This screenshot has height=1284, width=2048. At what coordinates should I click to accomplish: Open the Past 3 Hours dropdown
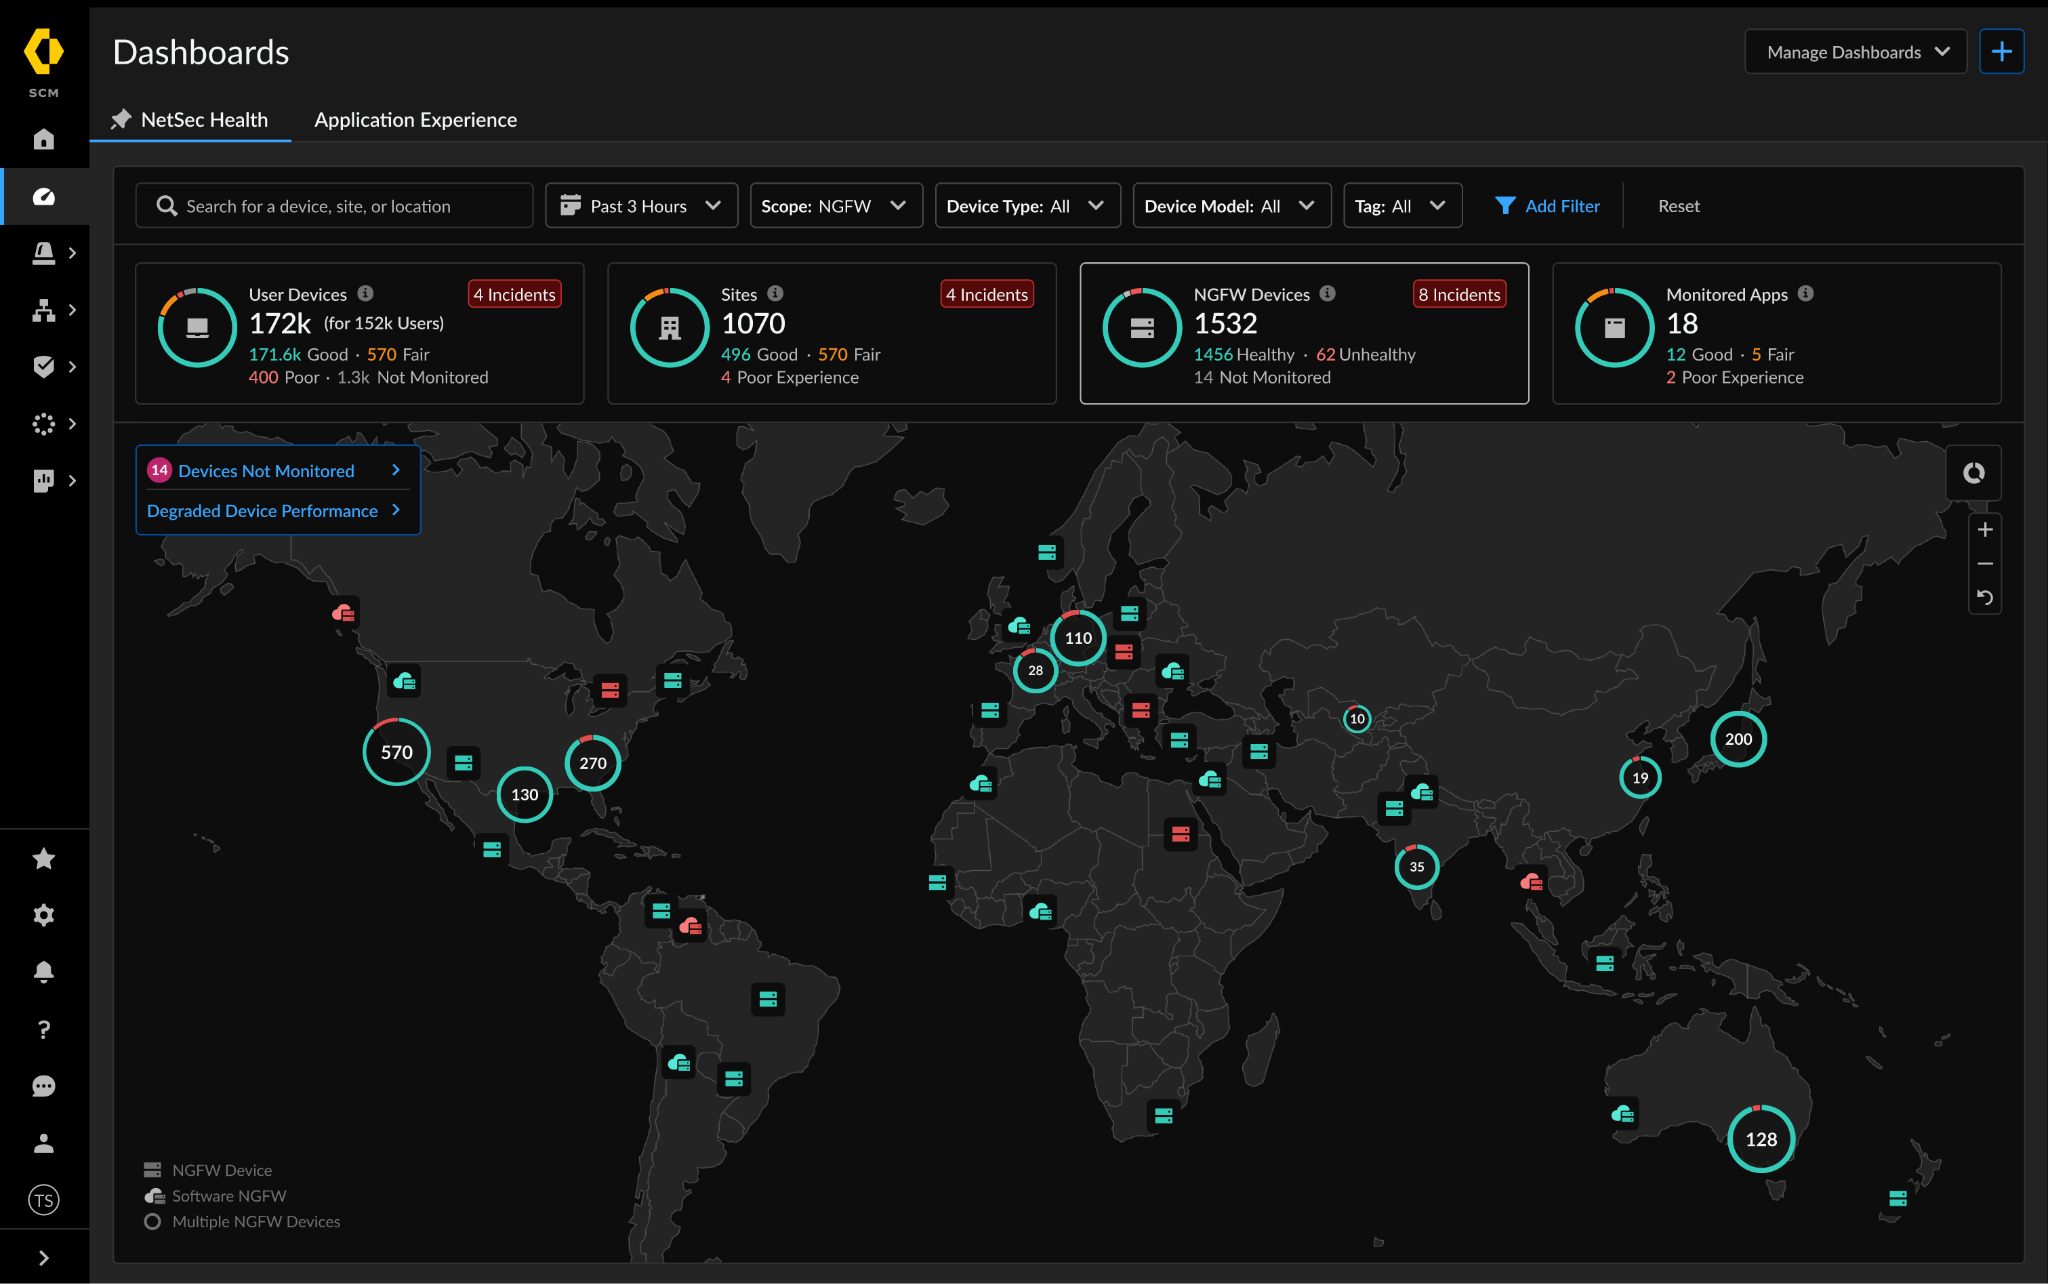(641, 206)
